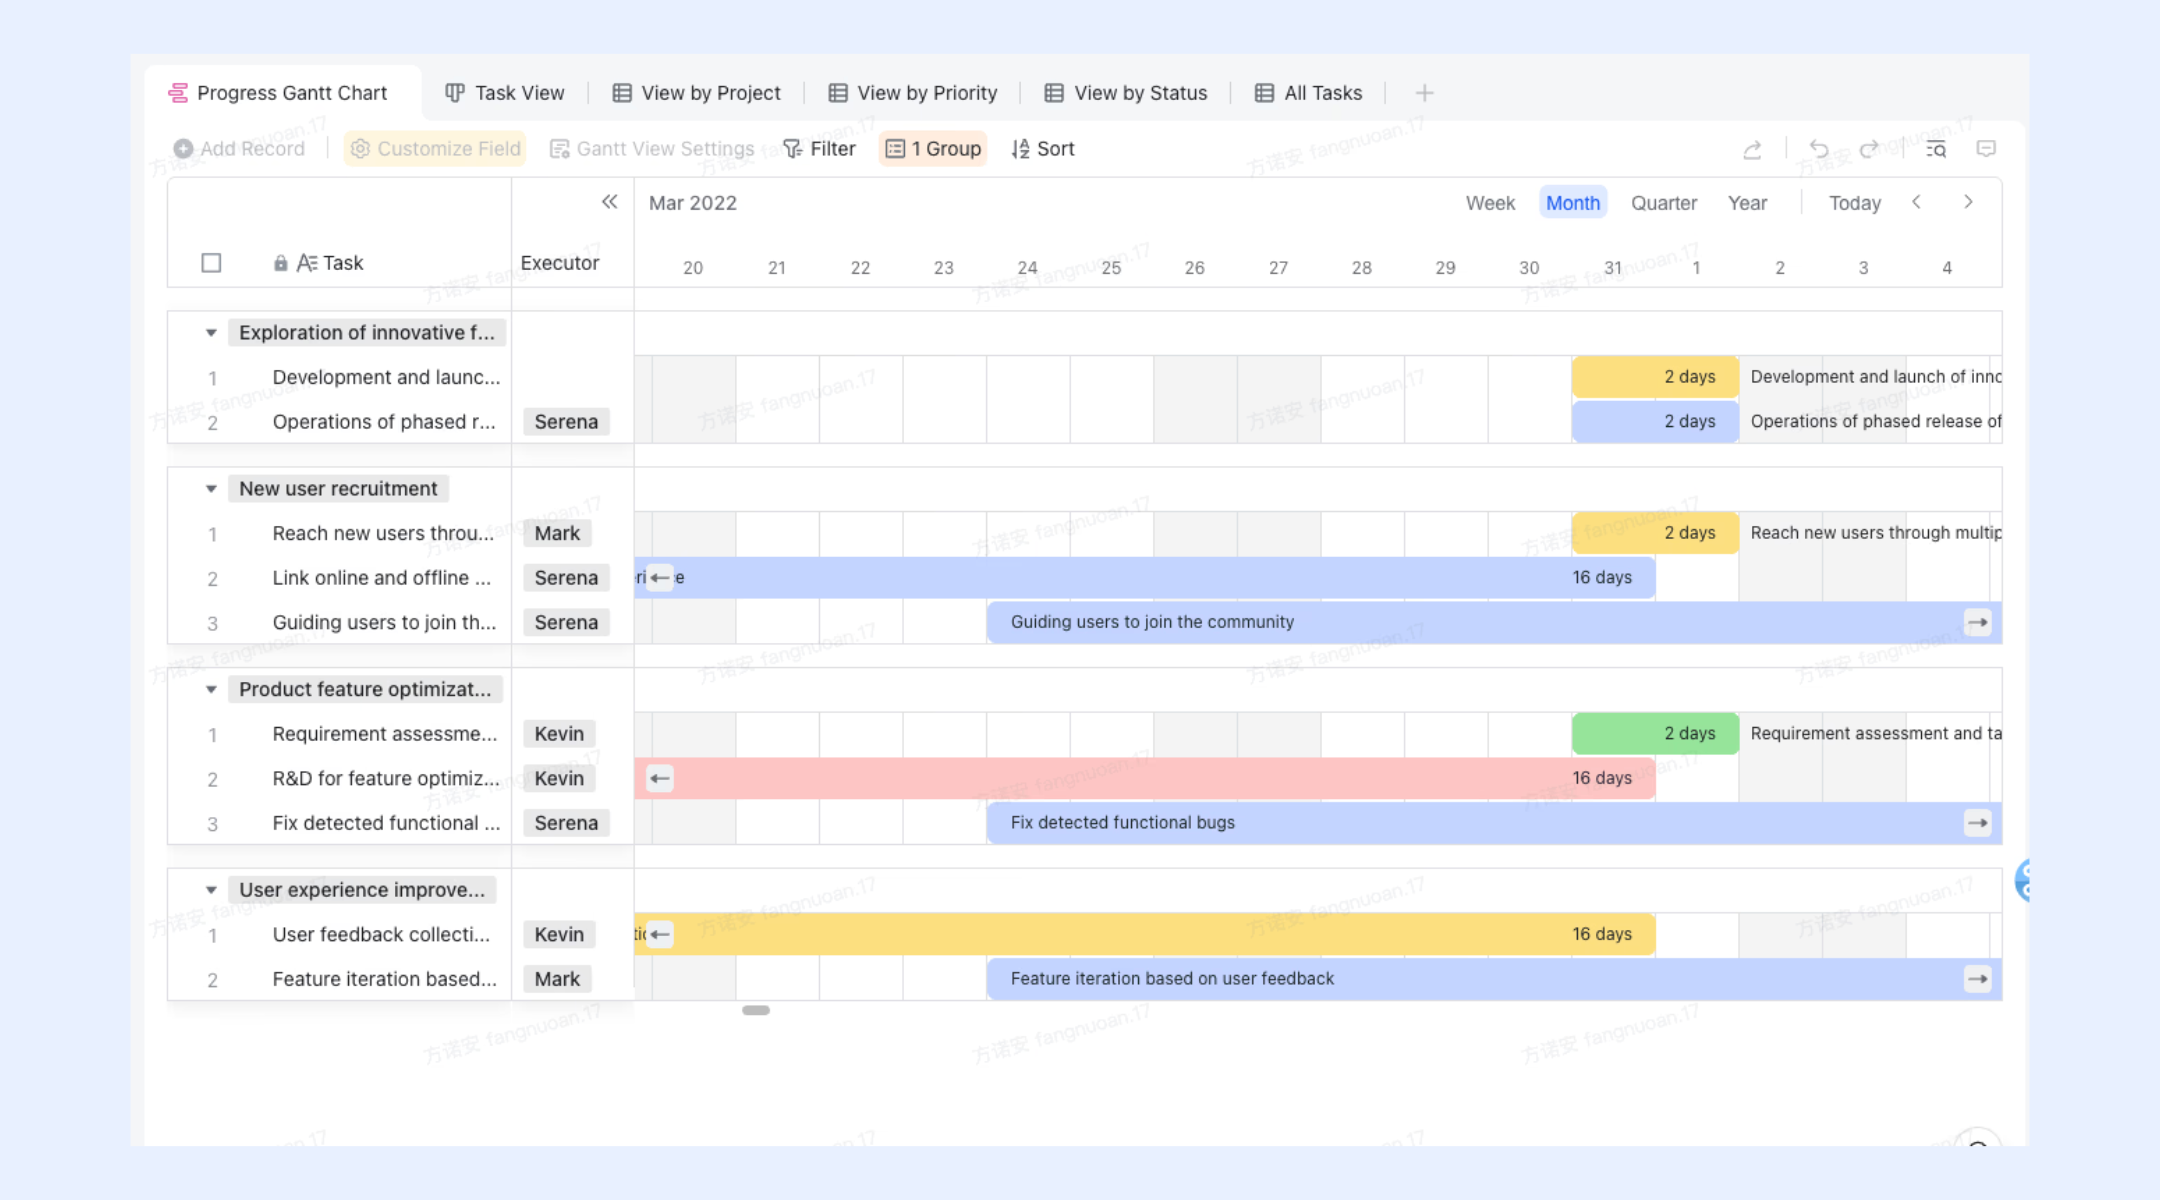This screenshot has height=1200, width=2160.
Task: Open the Filter option
Action: (x=819, y=149)
